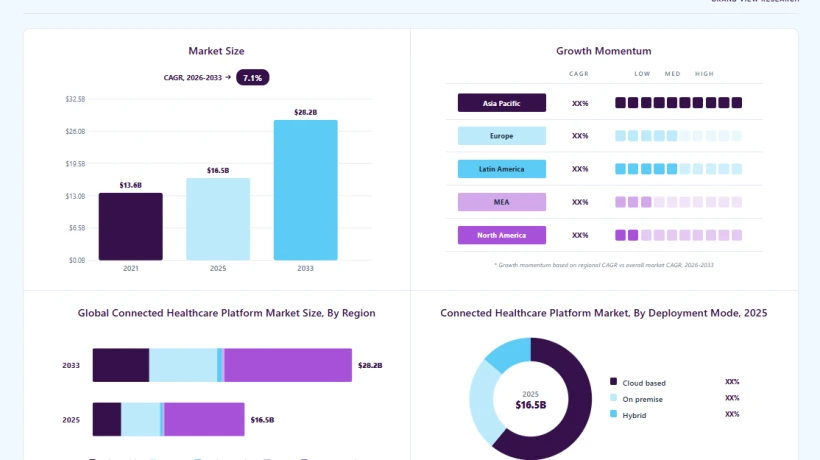Click the Asia Pacific region button
The height and width of the screenshot is (460, 820).
[502, 103]
